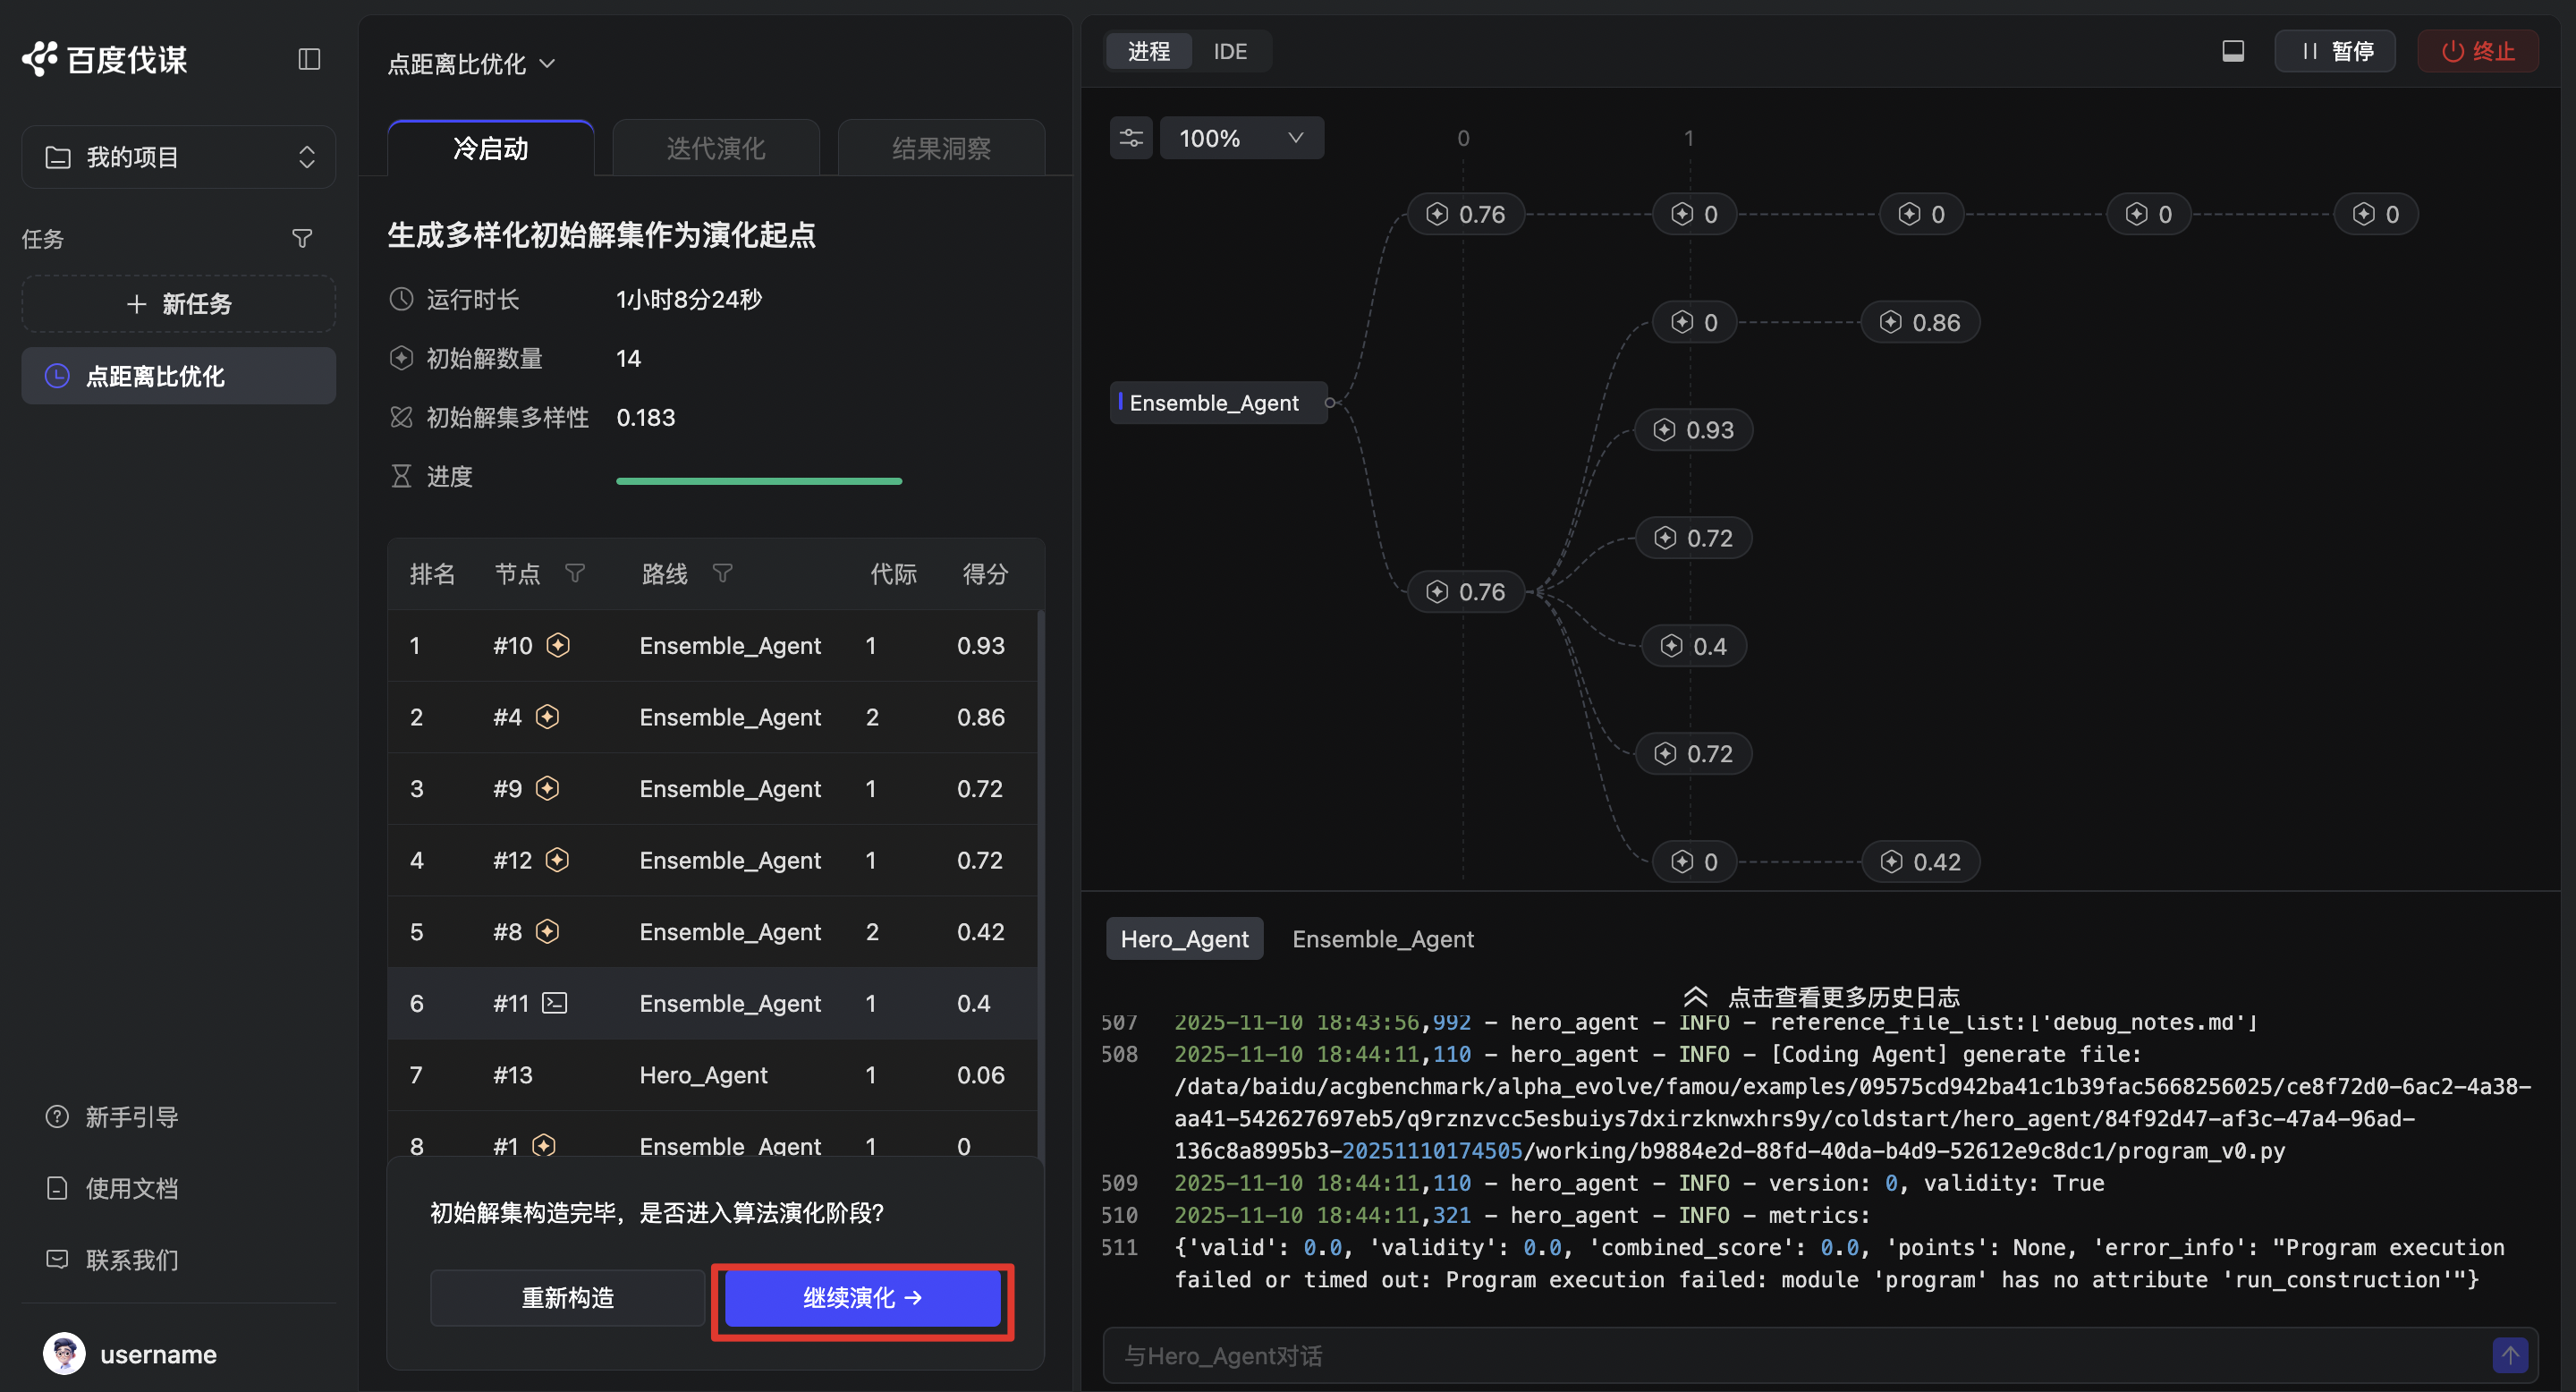The width and height of the screenshot is (2576, 1392).
Task: Select the 0.93 graph node
Action: [1694, 430]
